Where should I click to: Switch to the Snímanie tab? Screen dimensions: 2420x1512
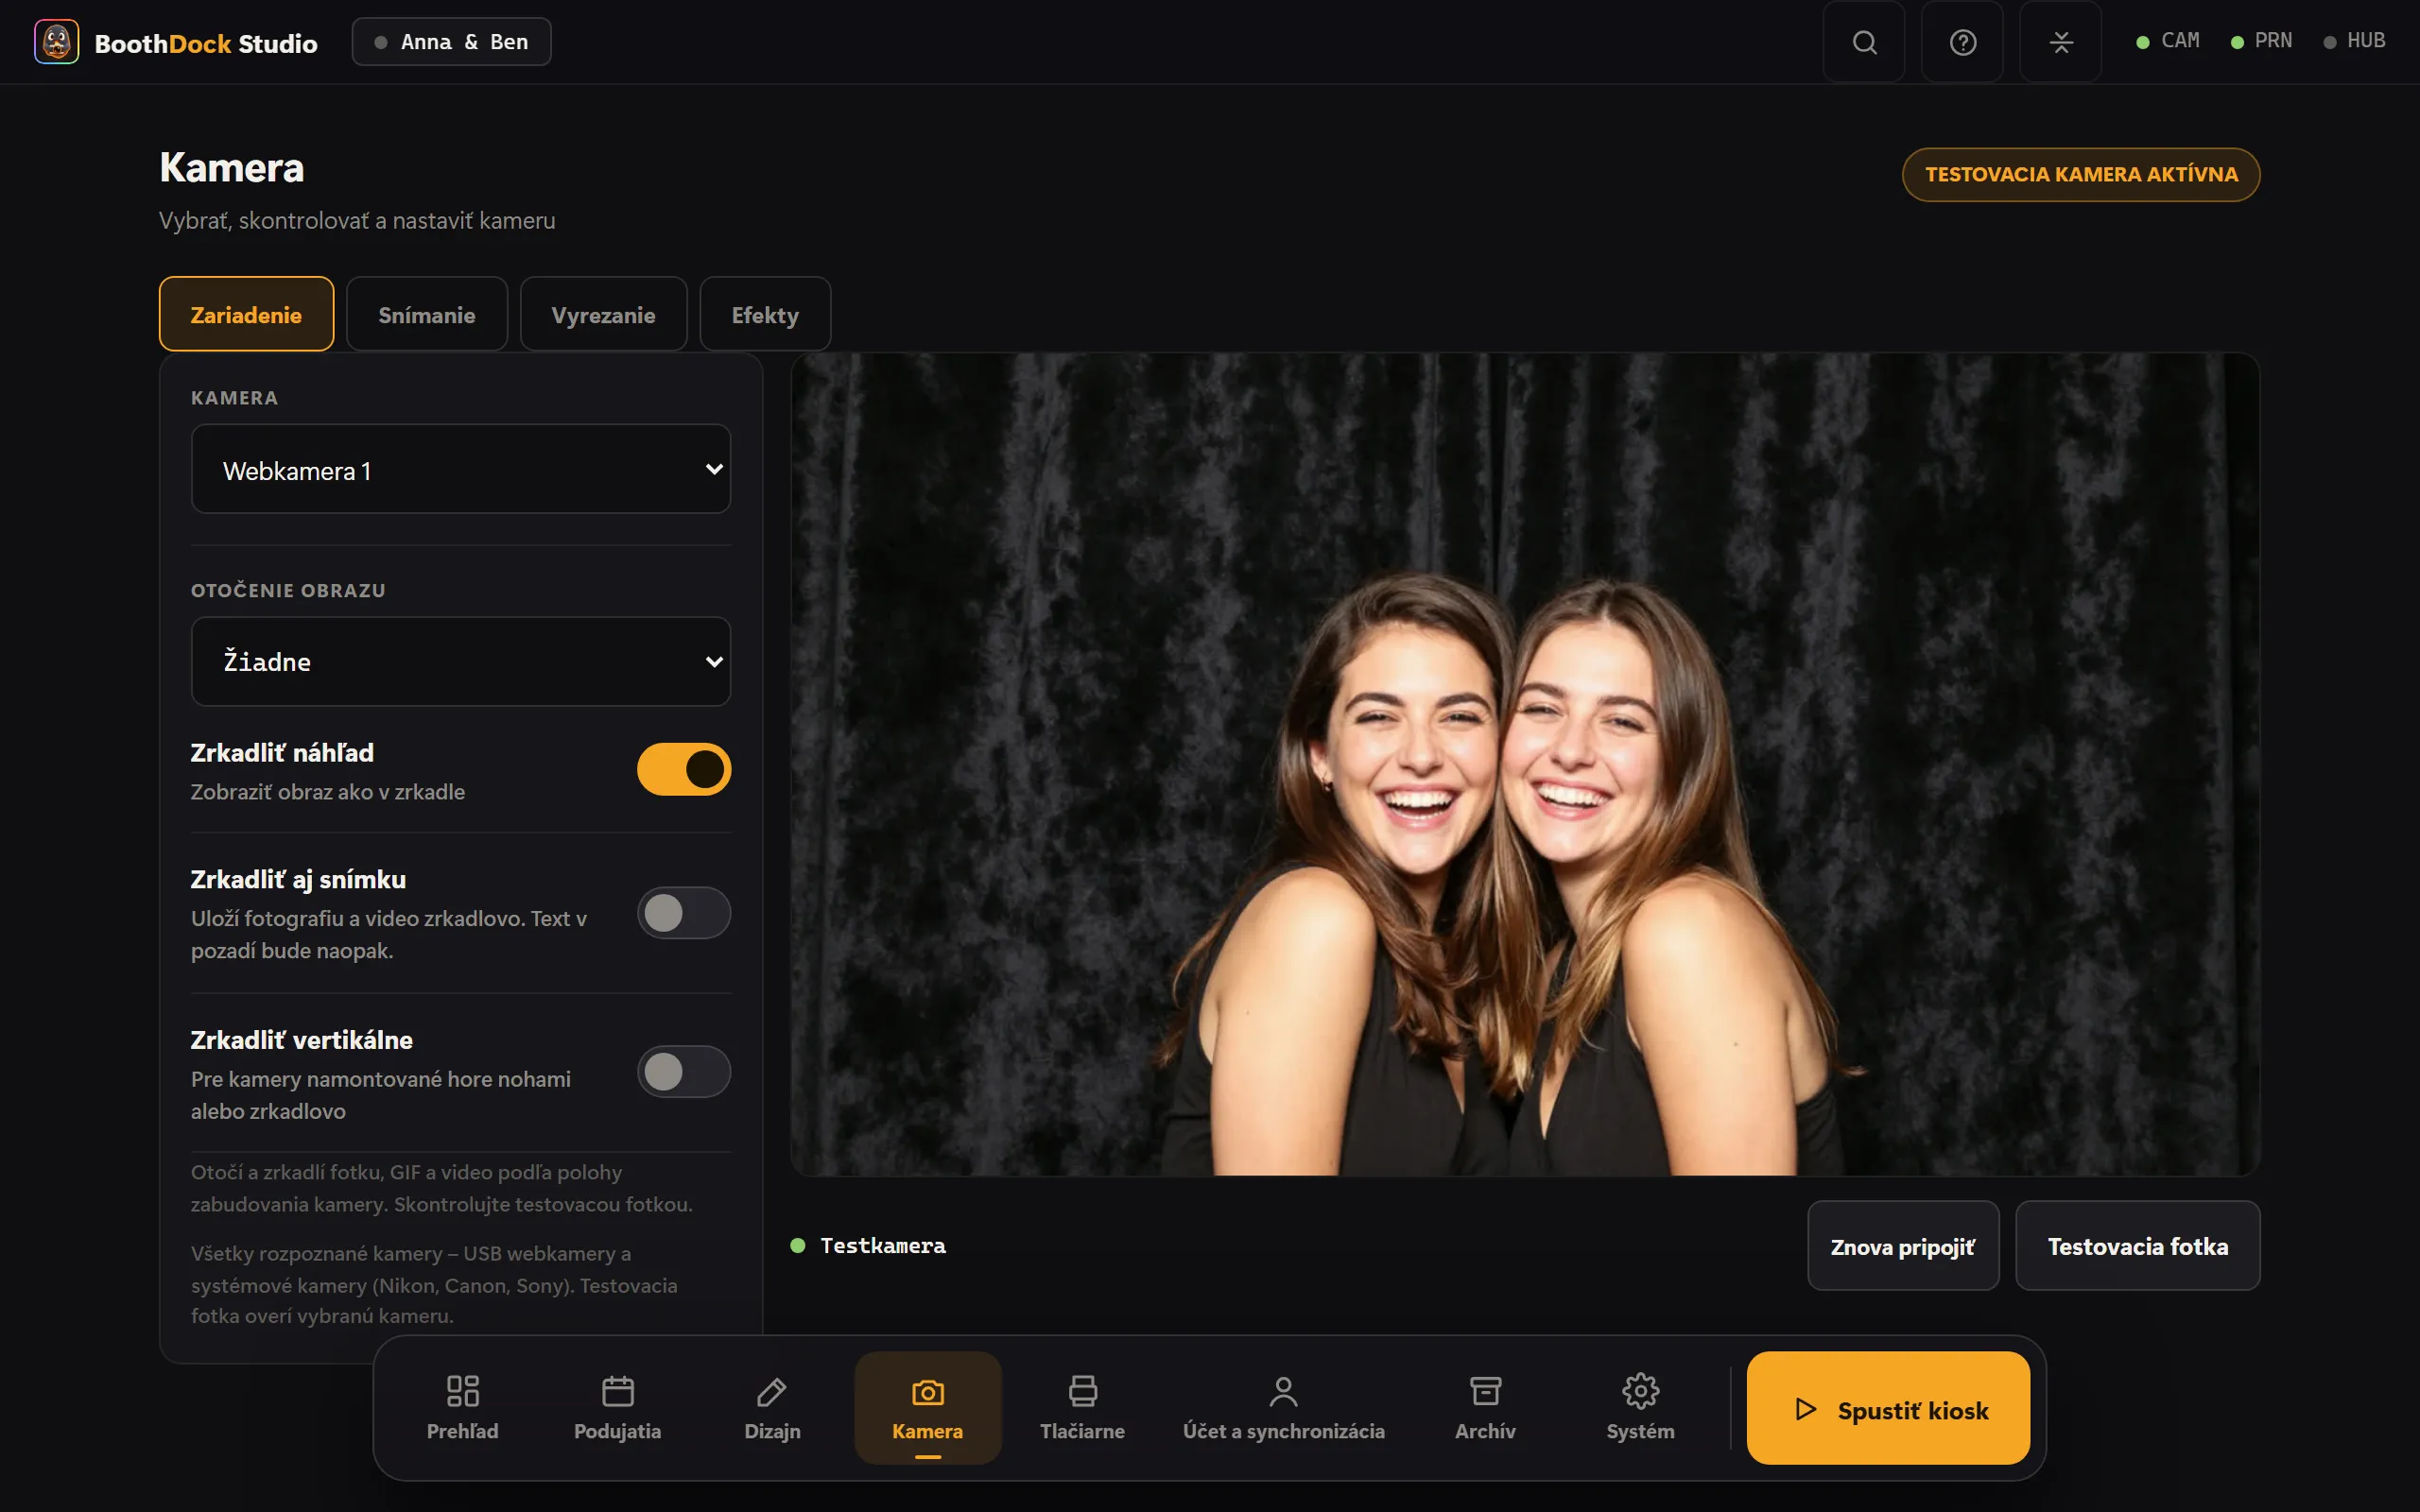[x=427, y=314]
